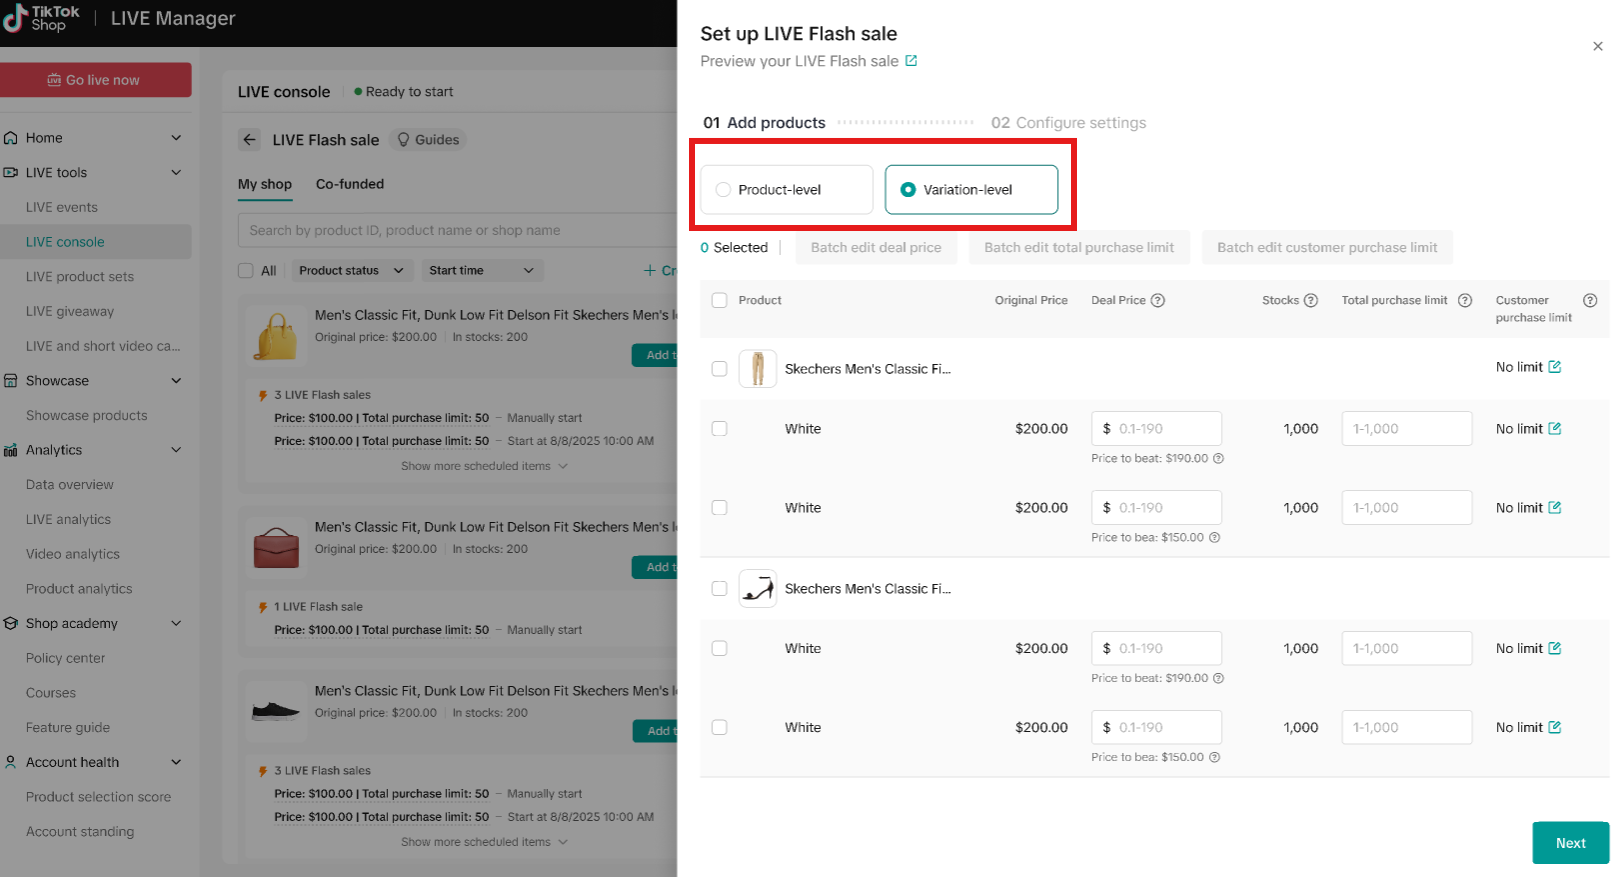Click the back arrow beside LIVE Flash sale

pyautogui.click(x=250, y=140)
